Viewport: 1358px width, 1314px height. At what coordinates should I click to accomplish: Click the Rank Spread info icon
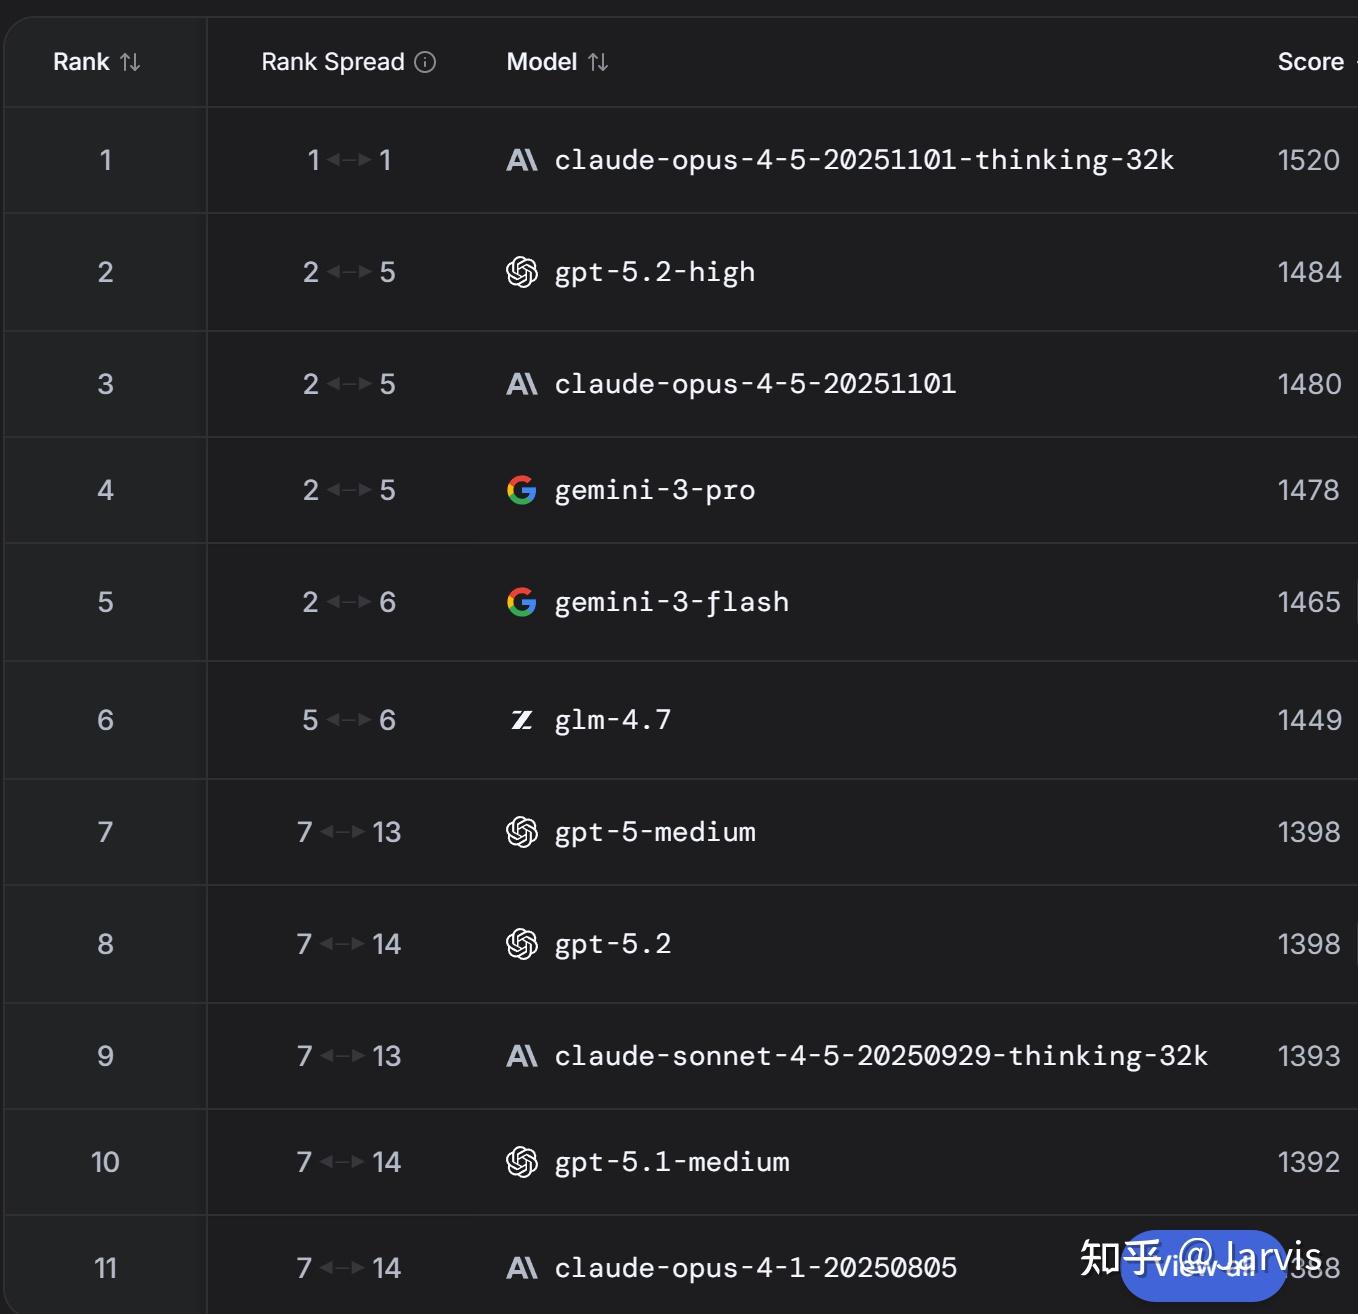pyautogui.click(x=425, y=62)
